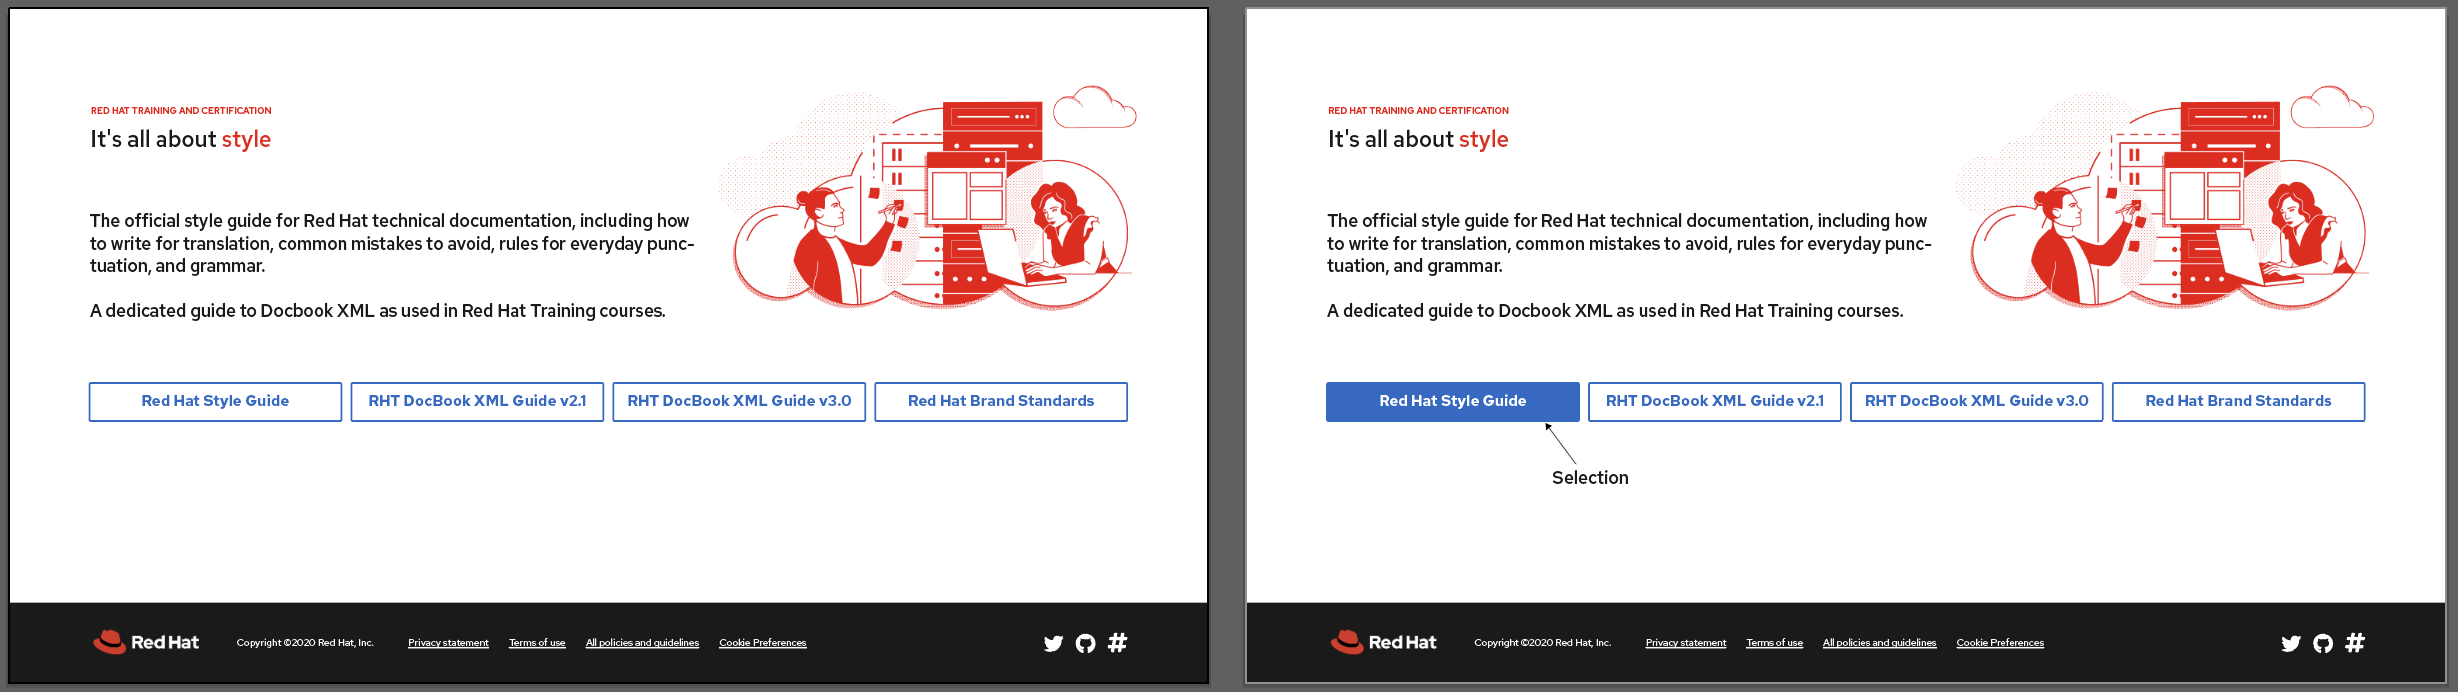2458x692 pixels.
Task: Open Cookie Preferences link in right footer
Action: [2000, 643]
